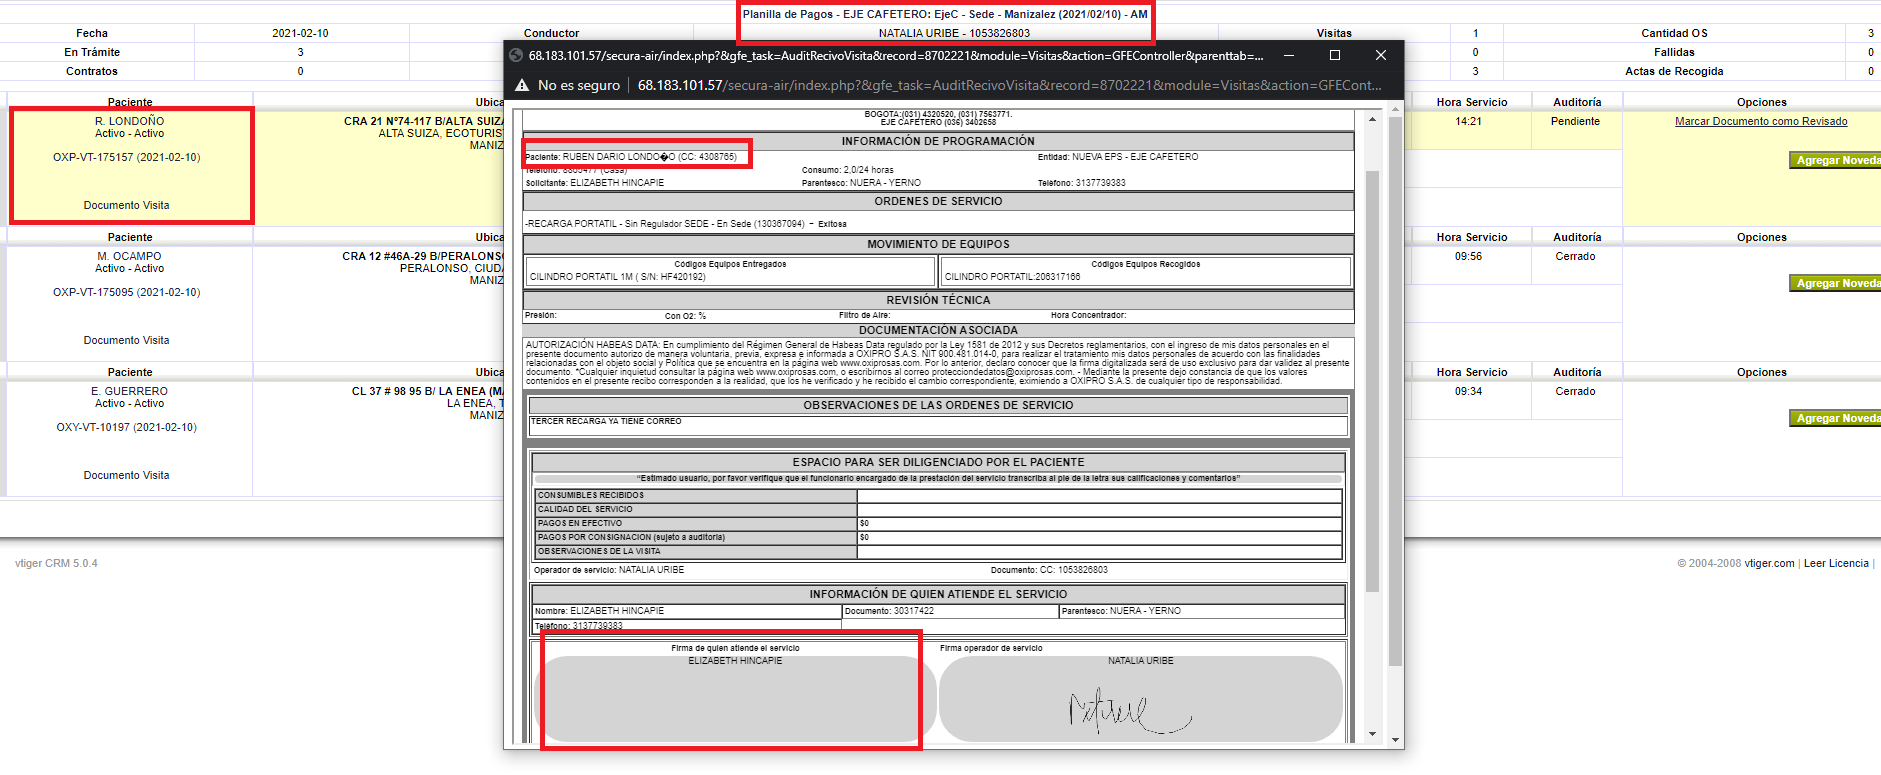This screenshot has height=775, width=1881.
Task: Click 'CONSUMIBLES RECIBIDOS' value field
Action: pos(1099,496)
